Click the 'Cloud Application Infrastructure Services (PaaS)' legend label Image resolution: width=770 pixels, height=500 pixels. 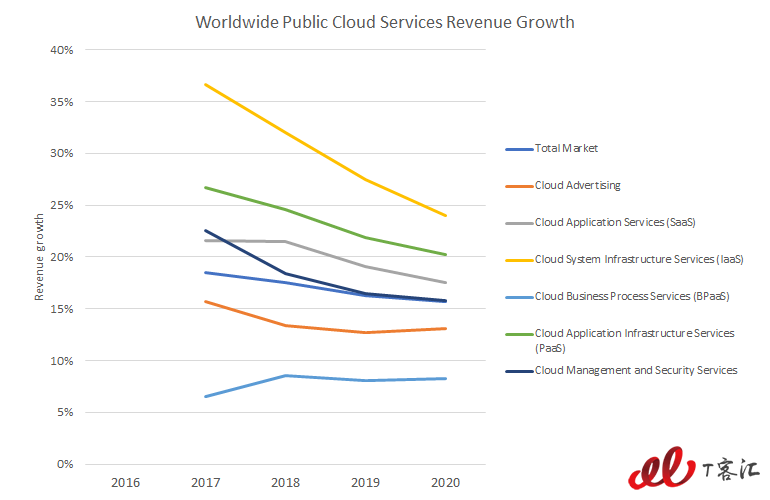(x=634, y=340)
